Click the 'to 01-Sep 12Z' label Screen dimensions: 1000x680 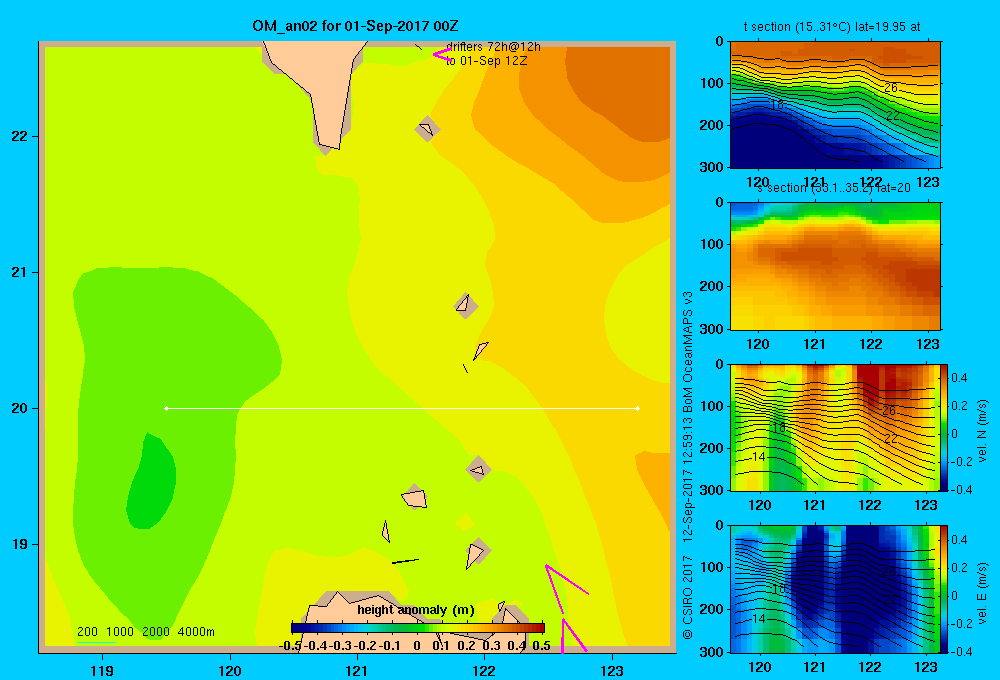click(x=487, y=61)
